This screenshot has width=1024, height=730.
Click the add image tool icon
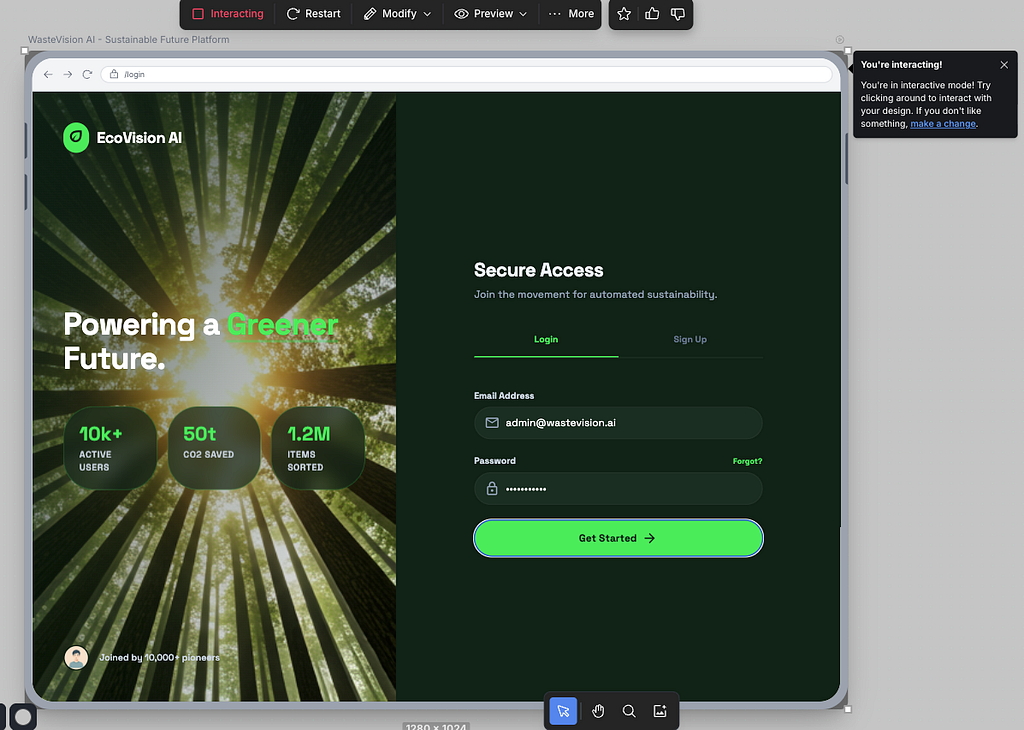point(660,711)
